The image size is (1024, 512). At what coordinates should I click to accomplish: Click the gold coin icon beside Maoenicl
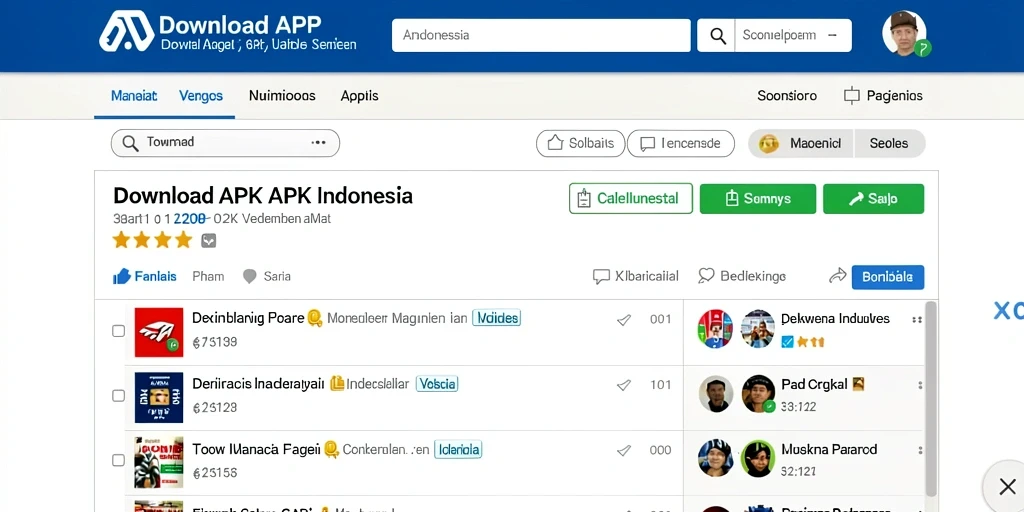[769, 144]
